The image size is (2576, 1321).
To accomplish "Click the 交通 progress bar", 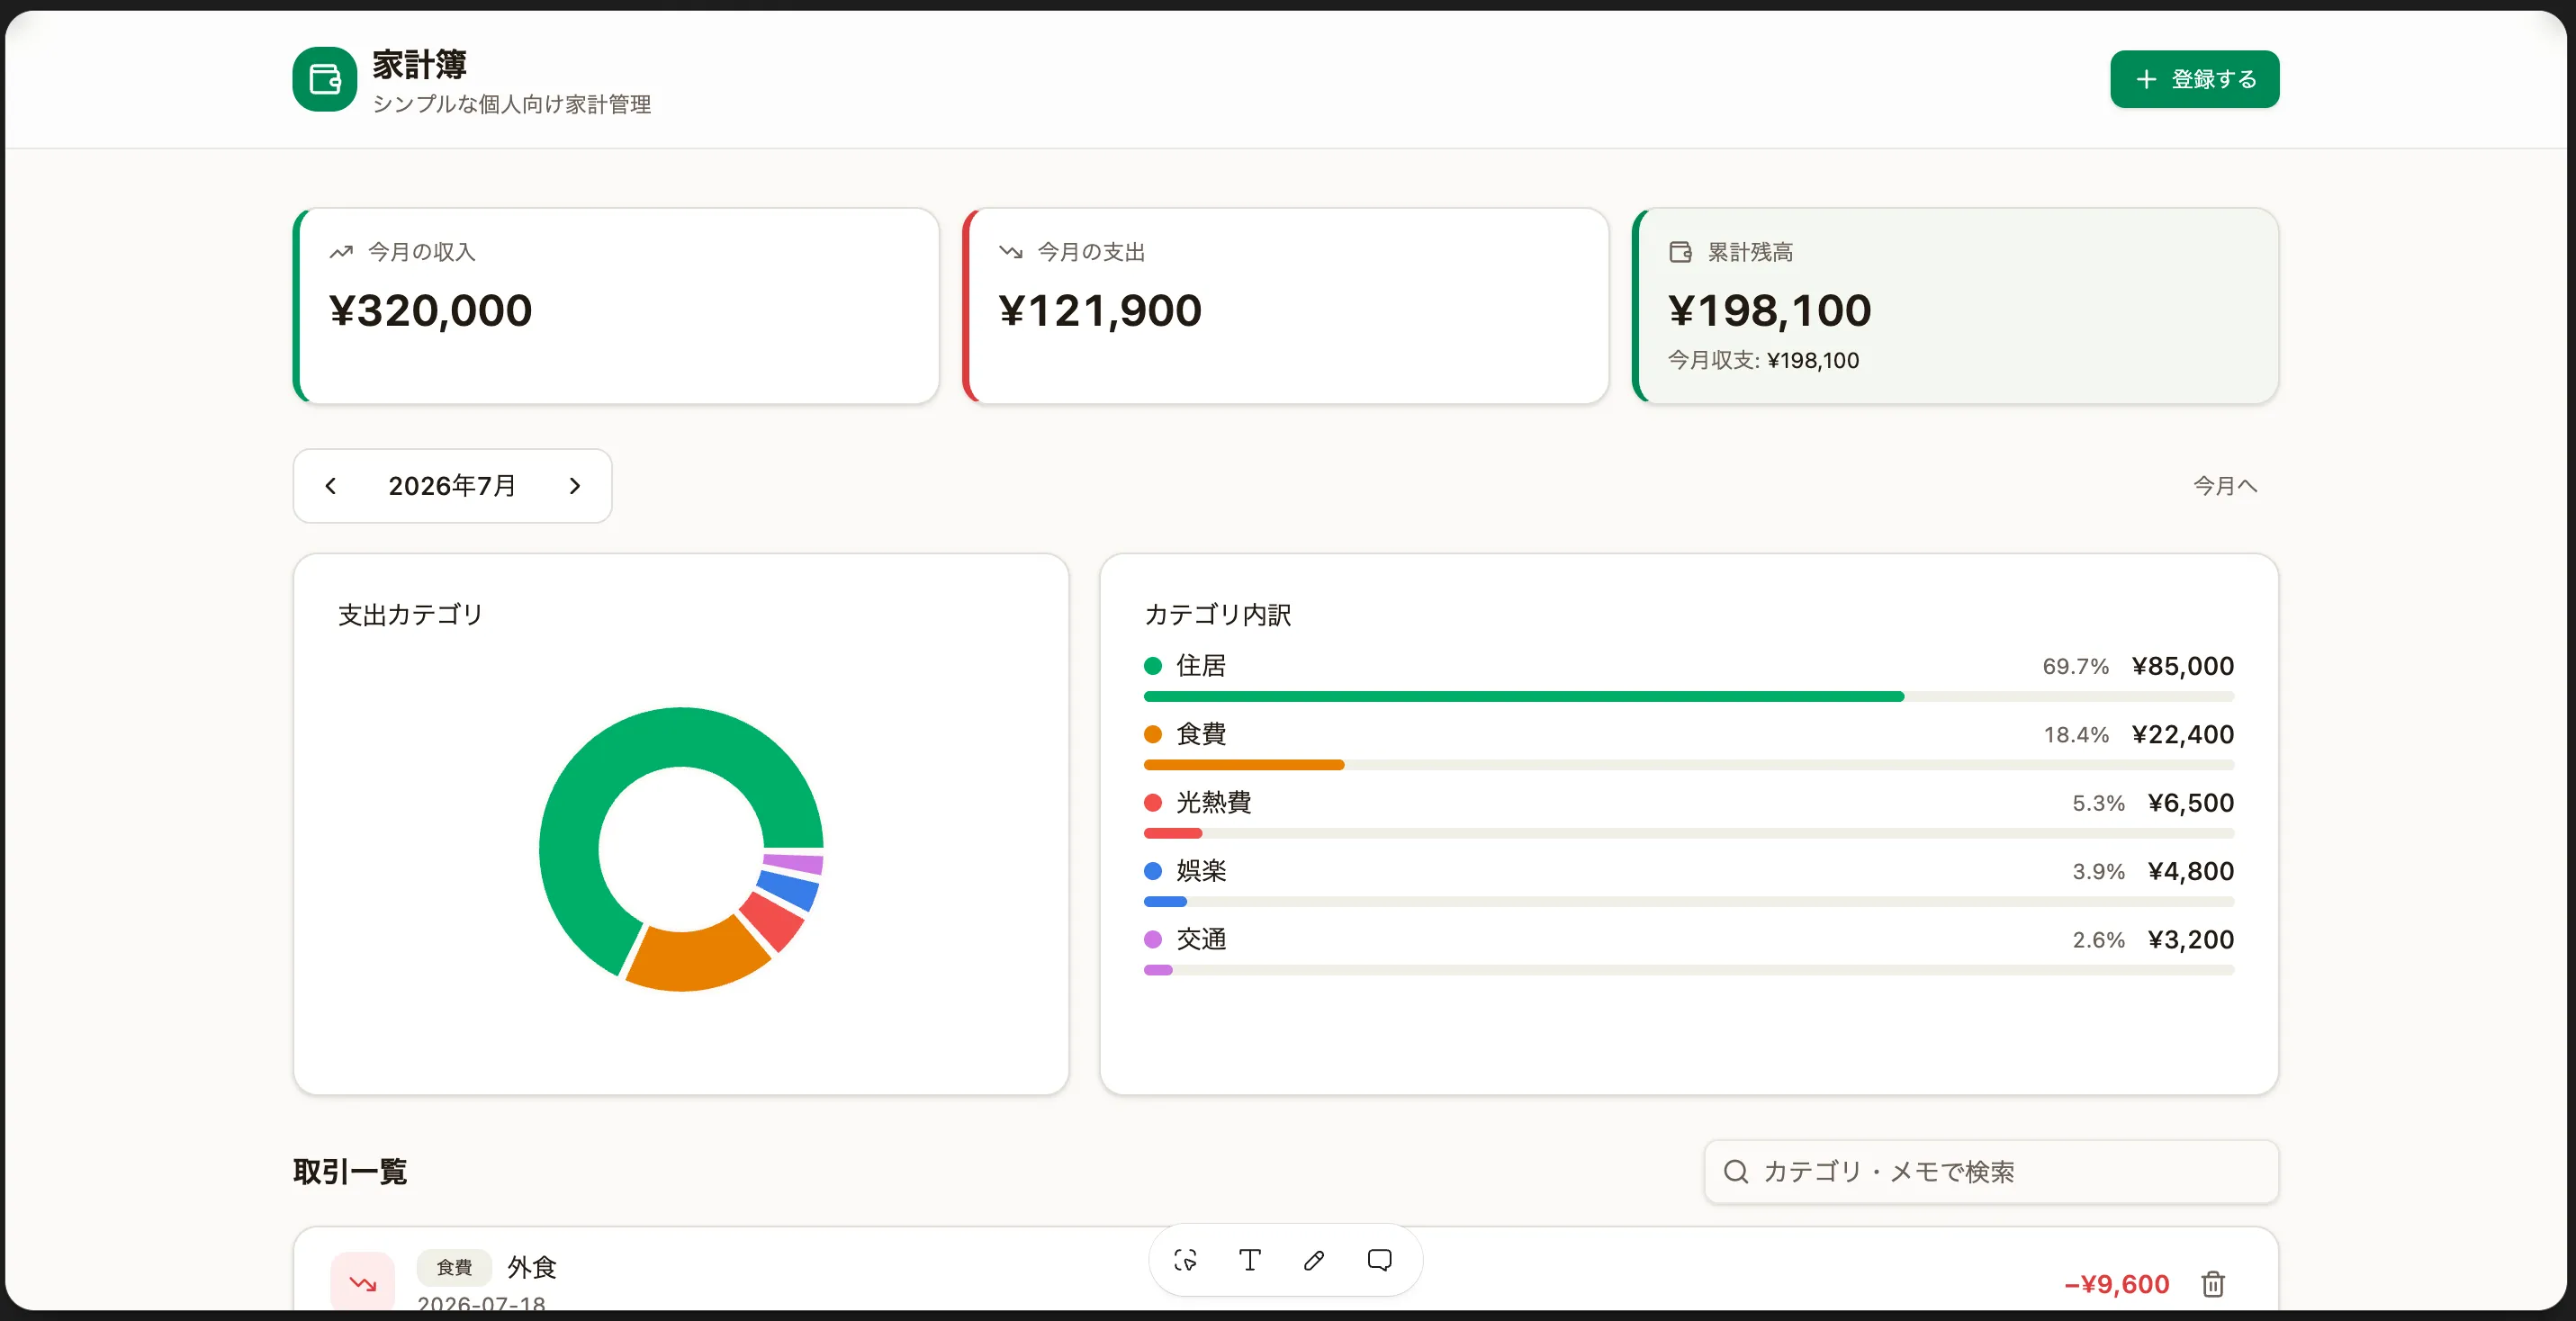I will (1688, 970).
